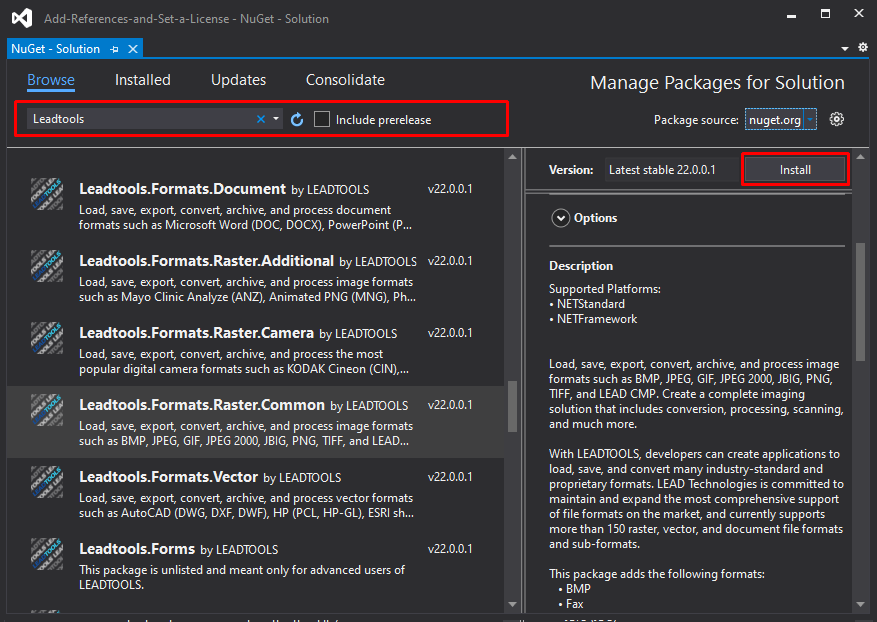Pin the NuGet - Solution tab
Screen dimensions: 877x622
115,50
